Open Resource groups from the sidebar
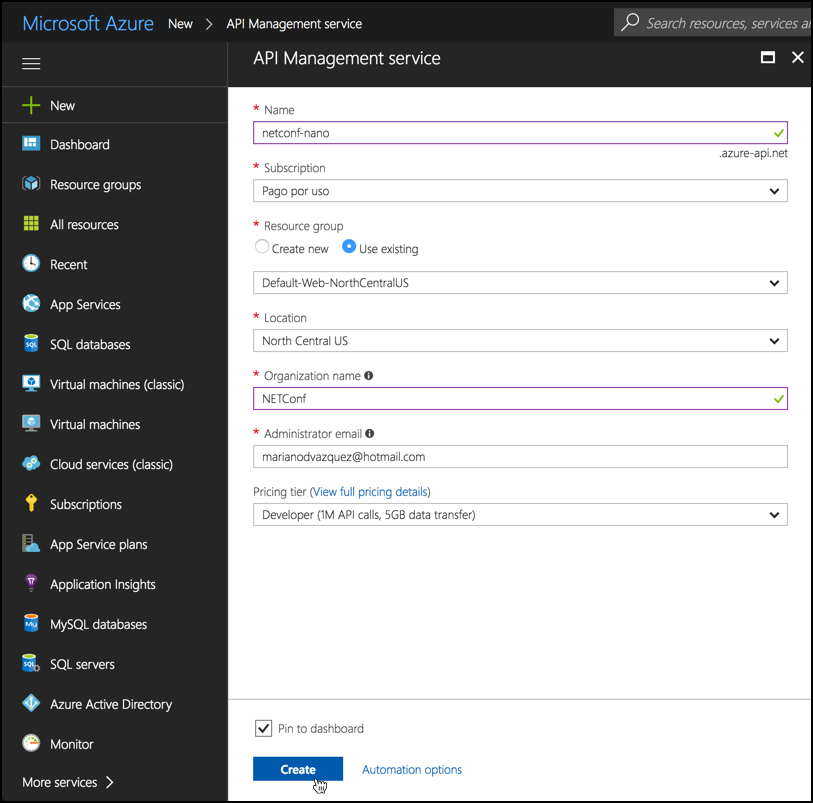This screenshot has width=813, height=803. 95,185
